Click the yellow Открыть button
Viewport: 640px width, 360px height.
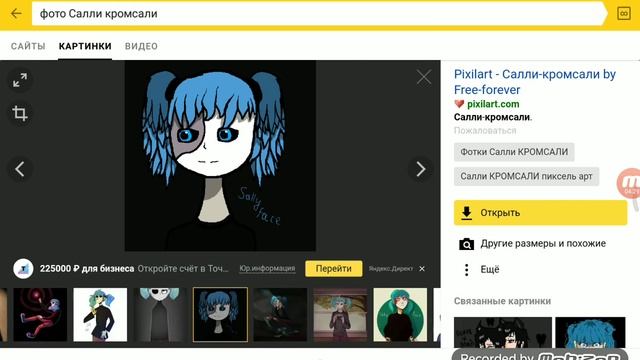pos(540,213)
